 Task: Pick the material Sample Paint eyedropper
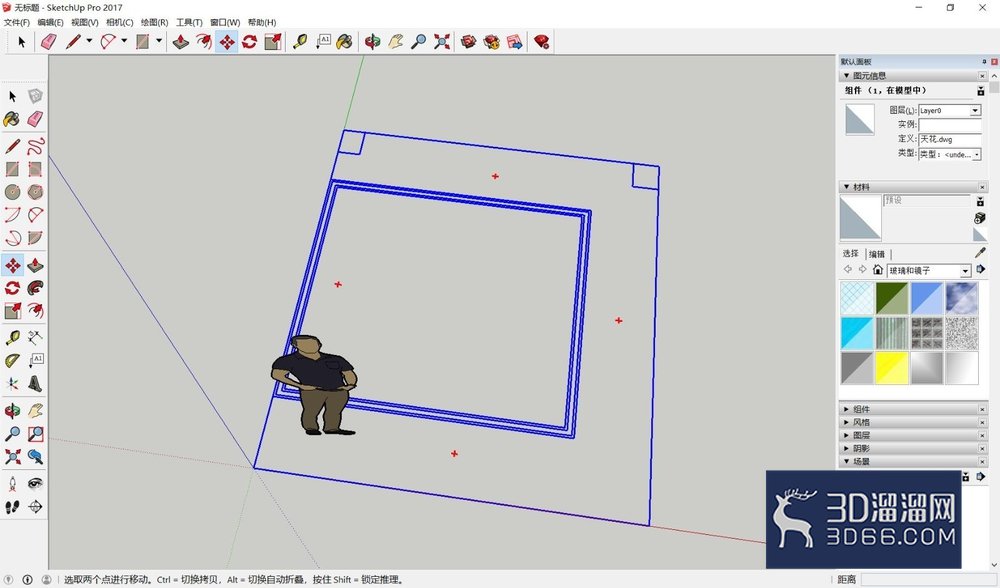pos(980,253)
